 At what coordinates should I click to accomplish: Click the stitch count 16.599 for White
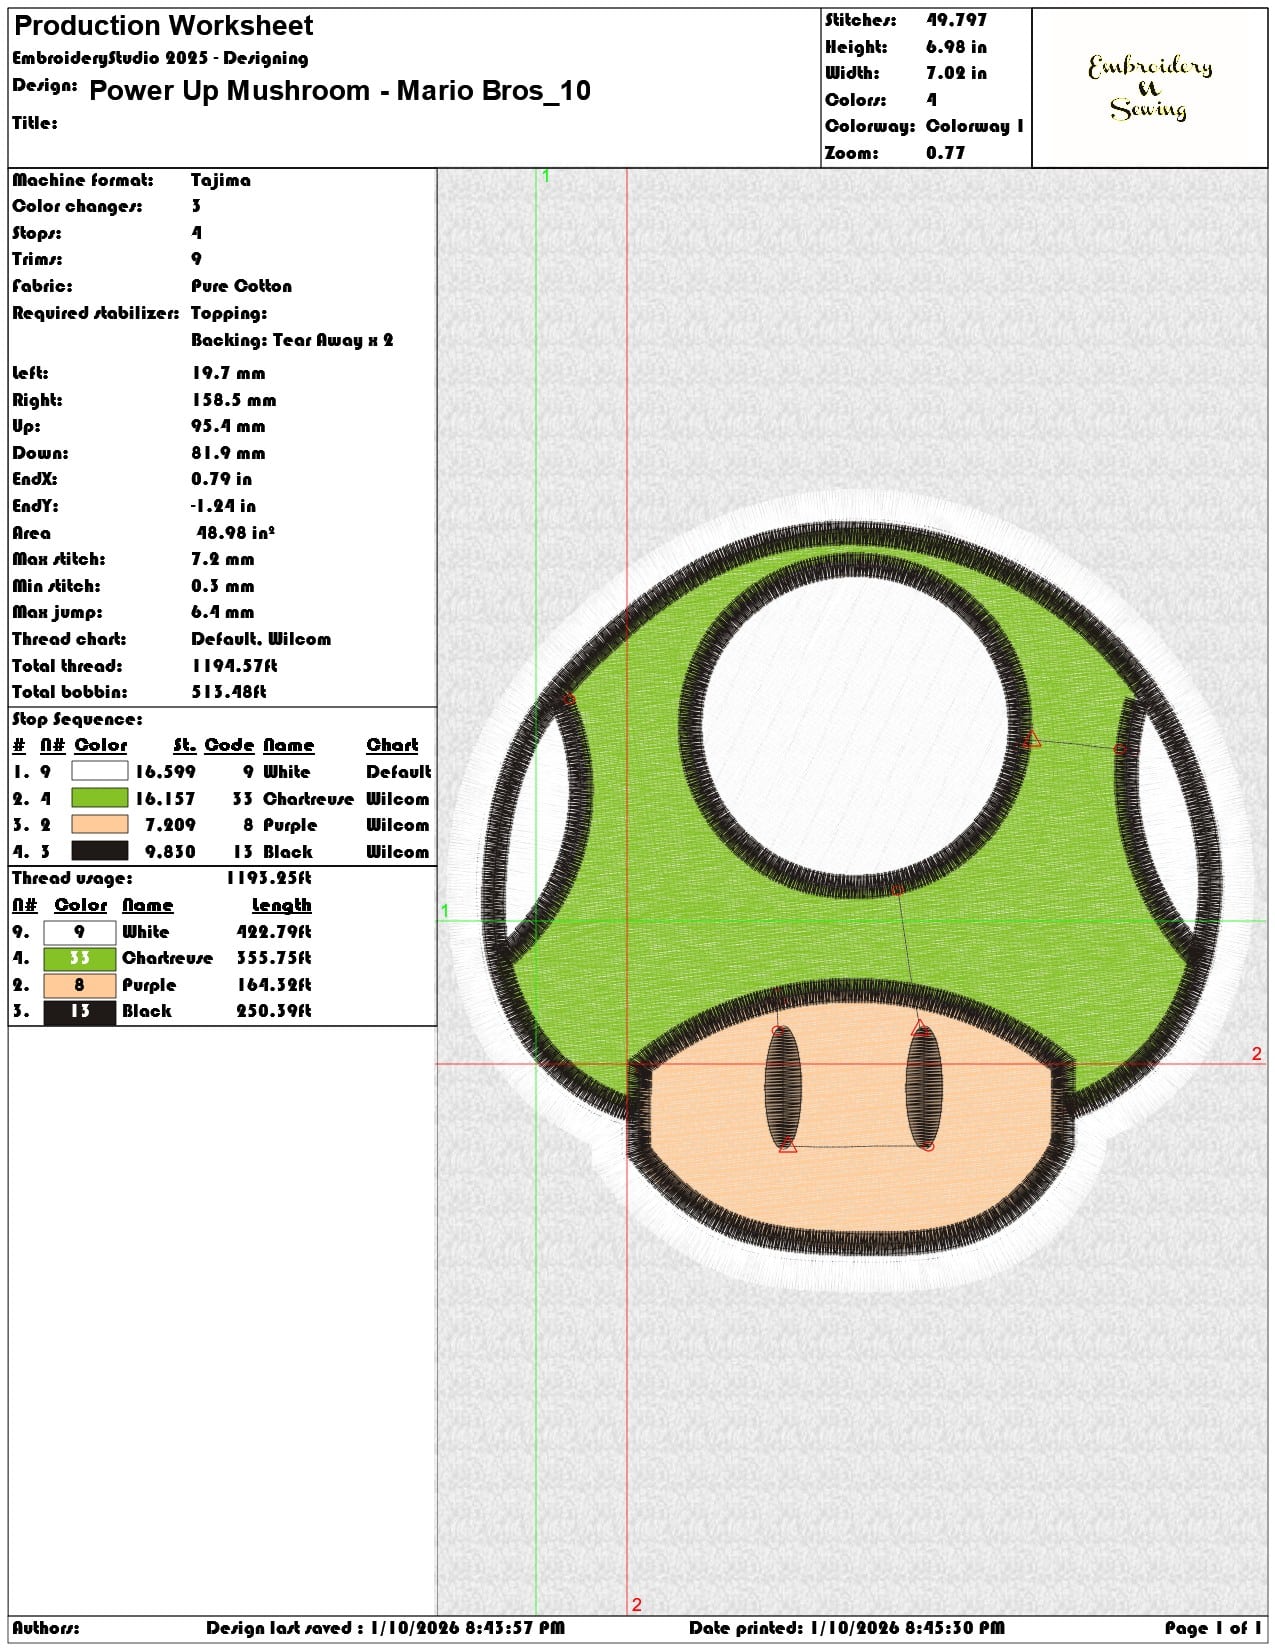166,772
